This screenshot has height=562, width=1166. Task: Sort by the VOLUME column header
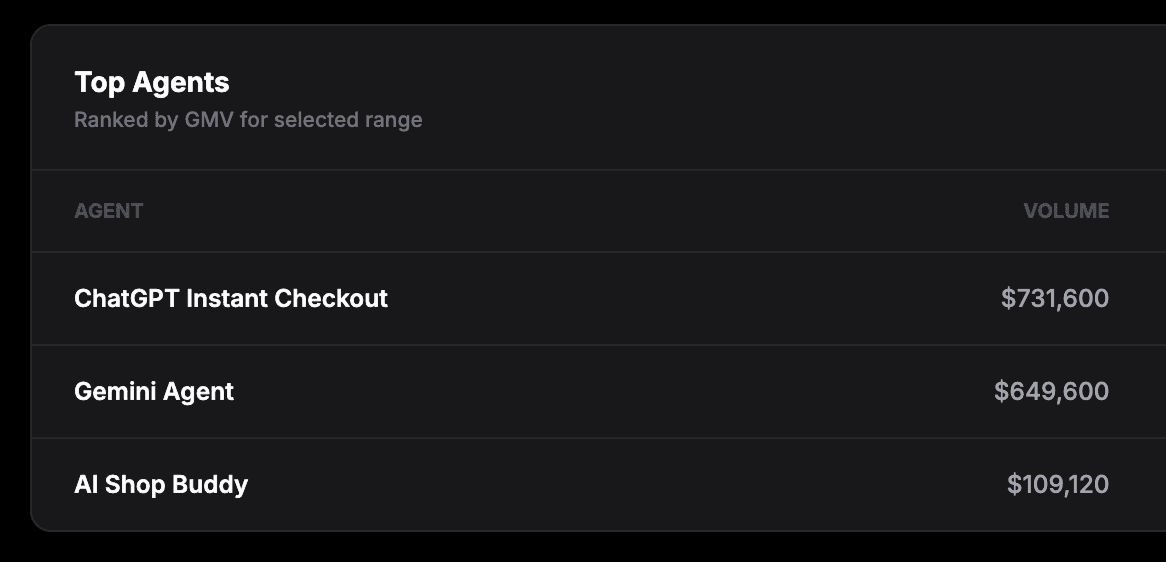click(1066, 211)
